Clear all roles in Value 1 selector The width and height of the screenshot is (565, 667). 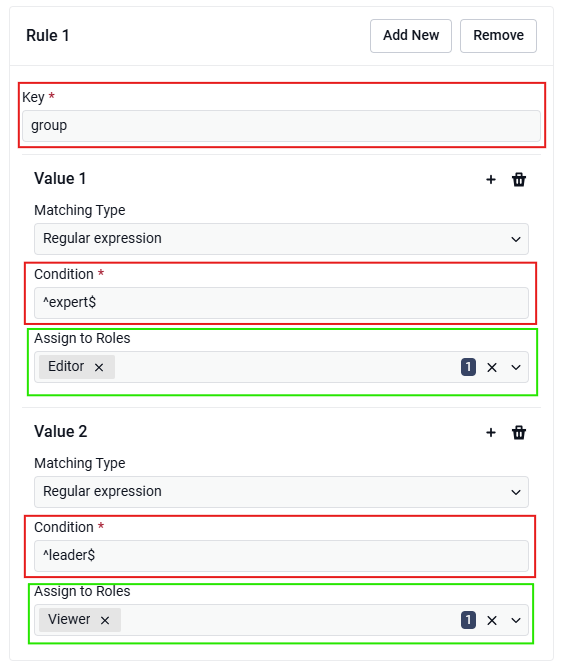click(x=492, y=367)
